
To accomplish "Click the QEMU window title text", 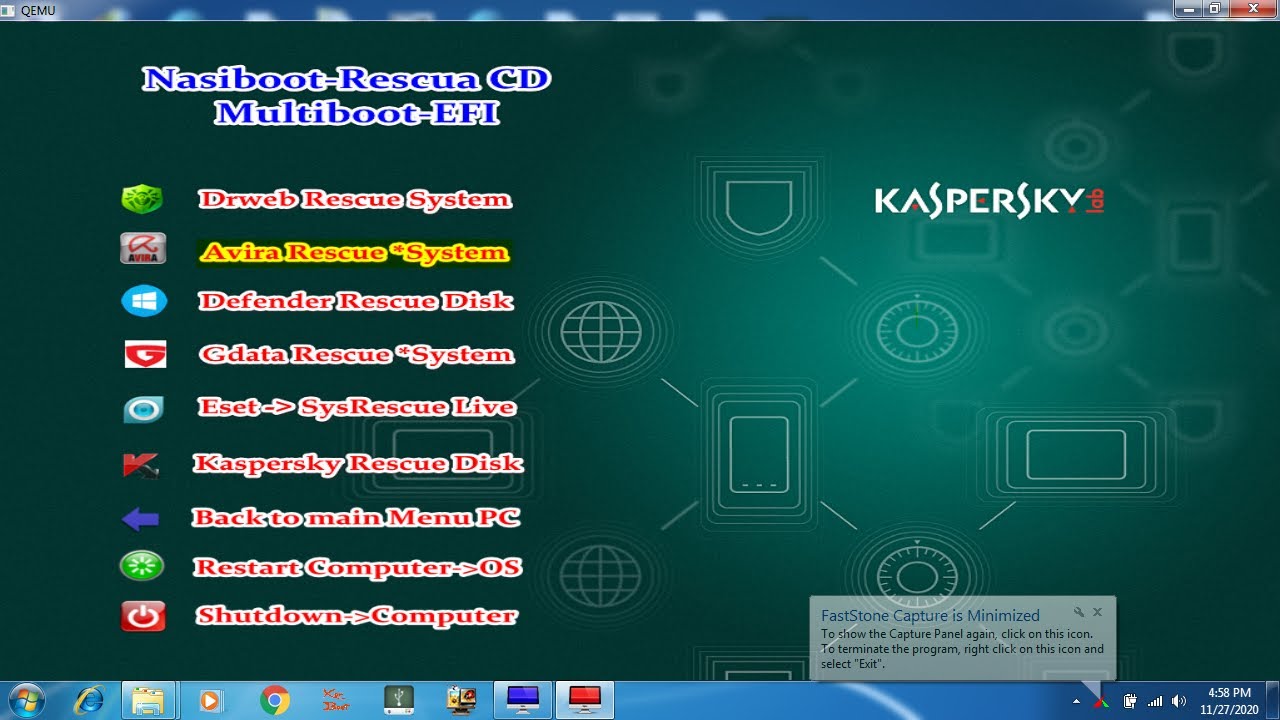I will tap(38, 10).
